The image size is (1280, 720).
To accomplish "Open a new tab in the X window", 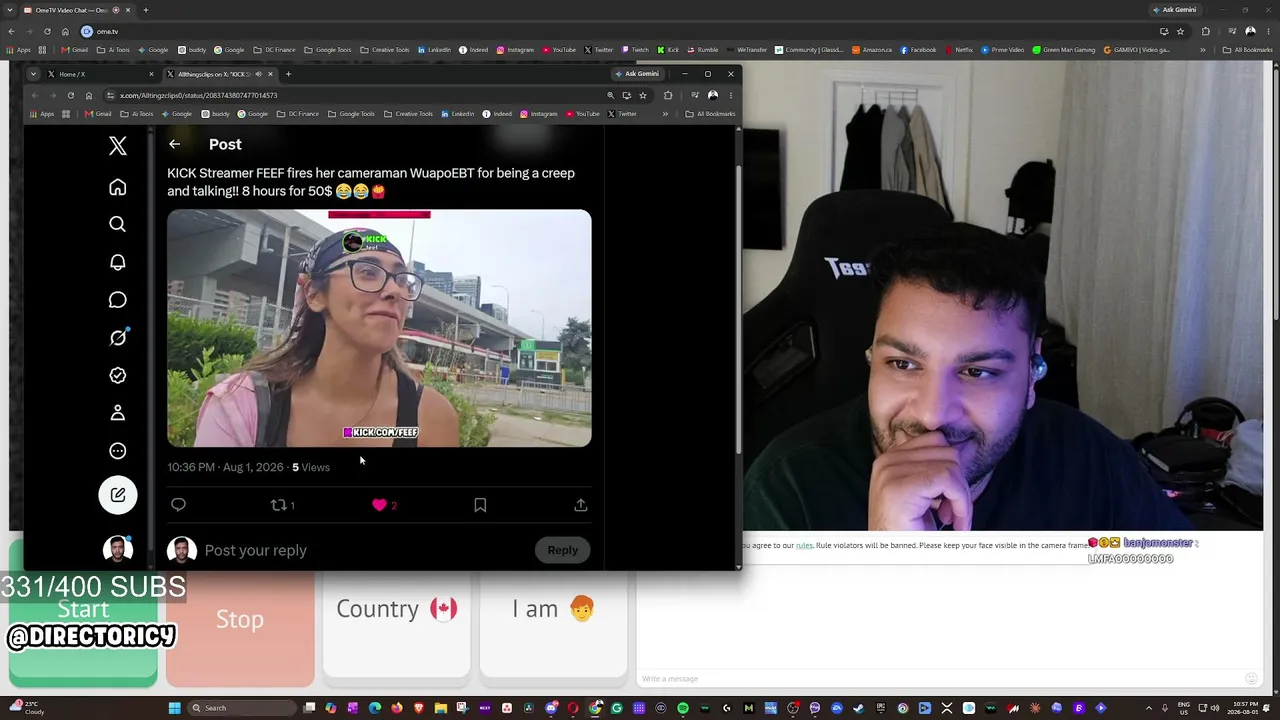I will coord(288,74).
